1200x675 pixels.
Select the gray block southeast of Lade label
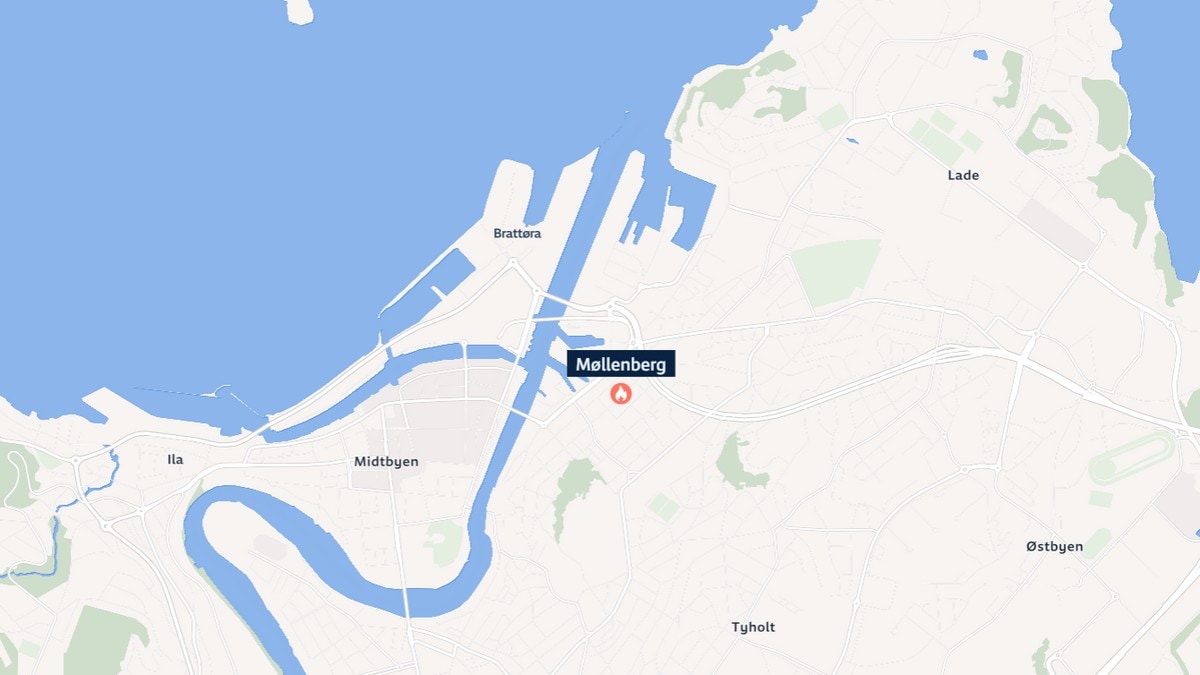tap(1058, 230)
